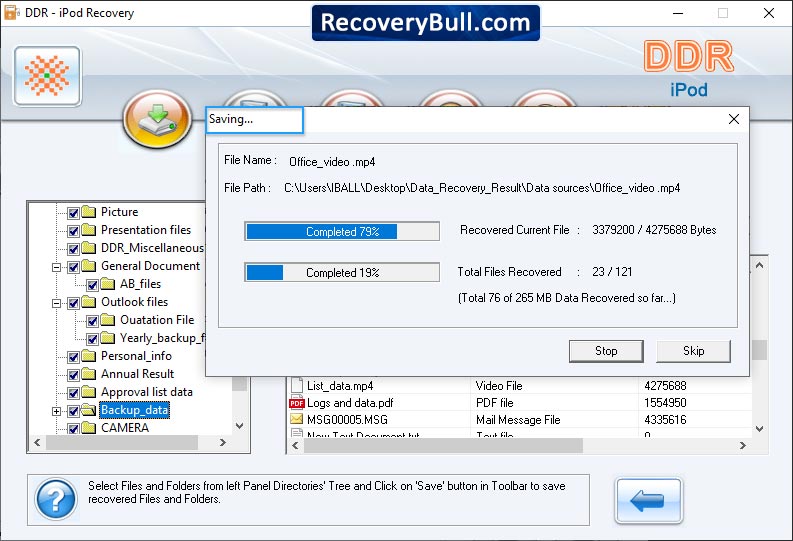Image resolution: width=793 pixels, height=541 pixels.
Task: Uncheck the Picture folder checkbox
Action: pos(73,213)
